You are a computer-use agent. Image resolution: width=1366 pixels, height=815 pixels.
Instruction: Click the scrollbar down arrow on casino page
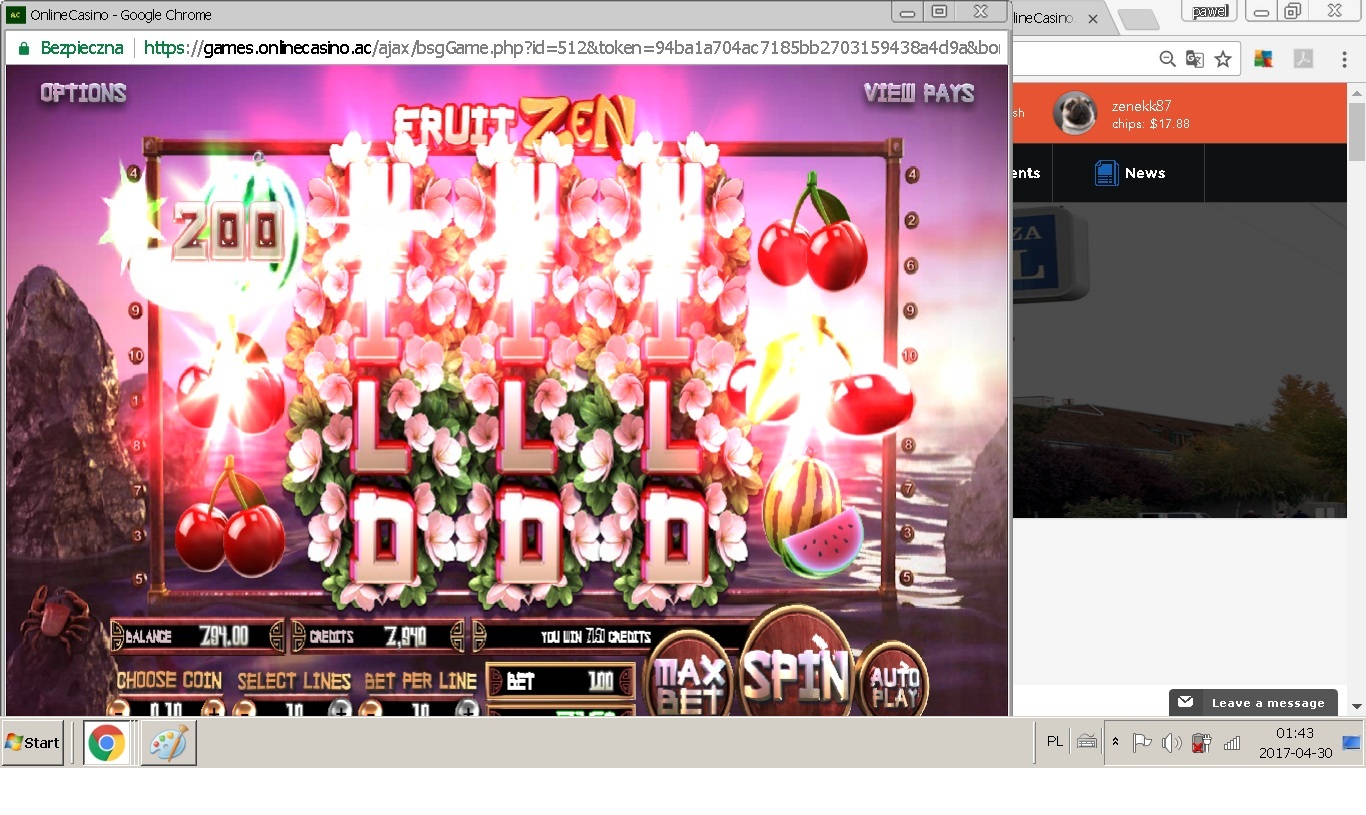(1356, 707)
